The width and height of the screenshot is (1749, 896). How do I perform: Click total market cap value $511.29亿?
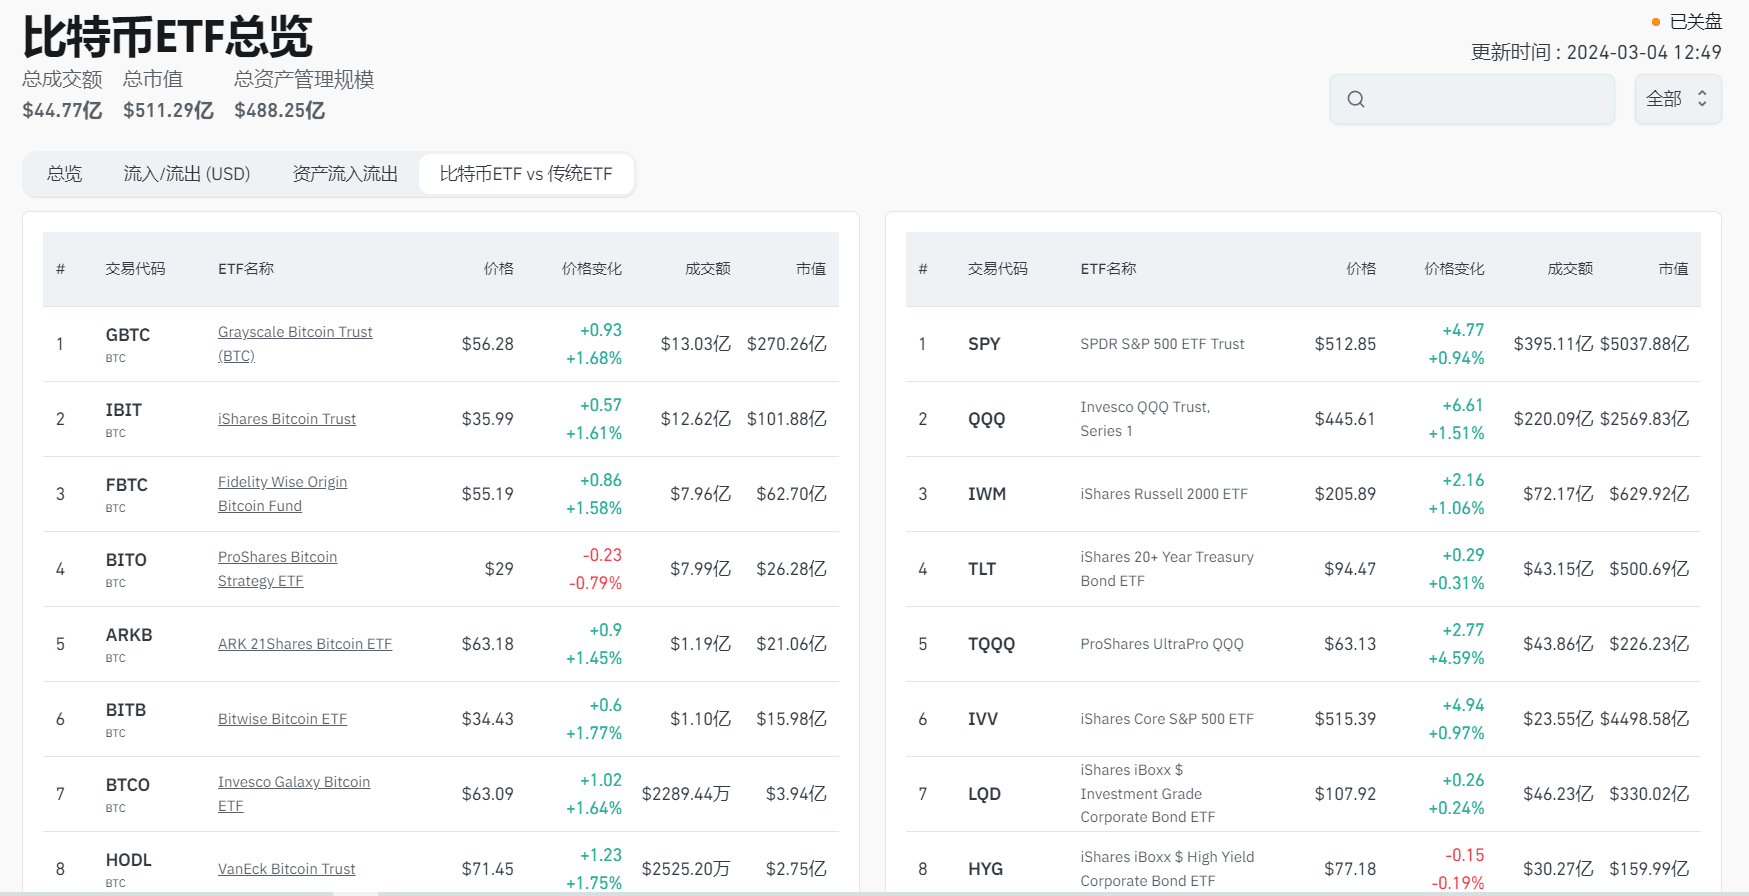click(168, 111)
